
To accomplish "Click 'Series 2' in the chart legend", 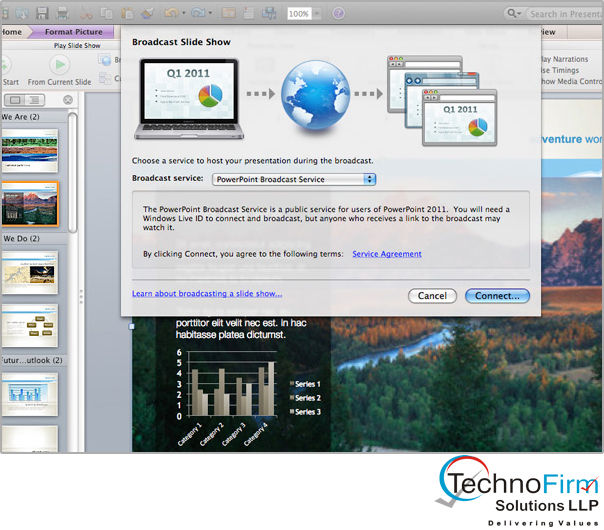I will click(x=308, y=398).
